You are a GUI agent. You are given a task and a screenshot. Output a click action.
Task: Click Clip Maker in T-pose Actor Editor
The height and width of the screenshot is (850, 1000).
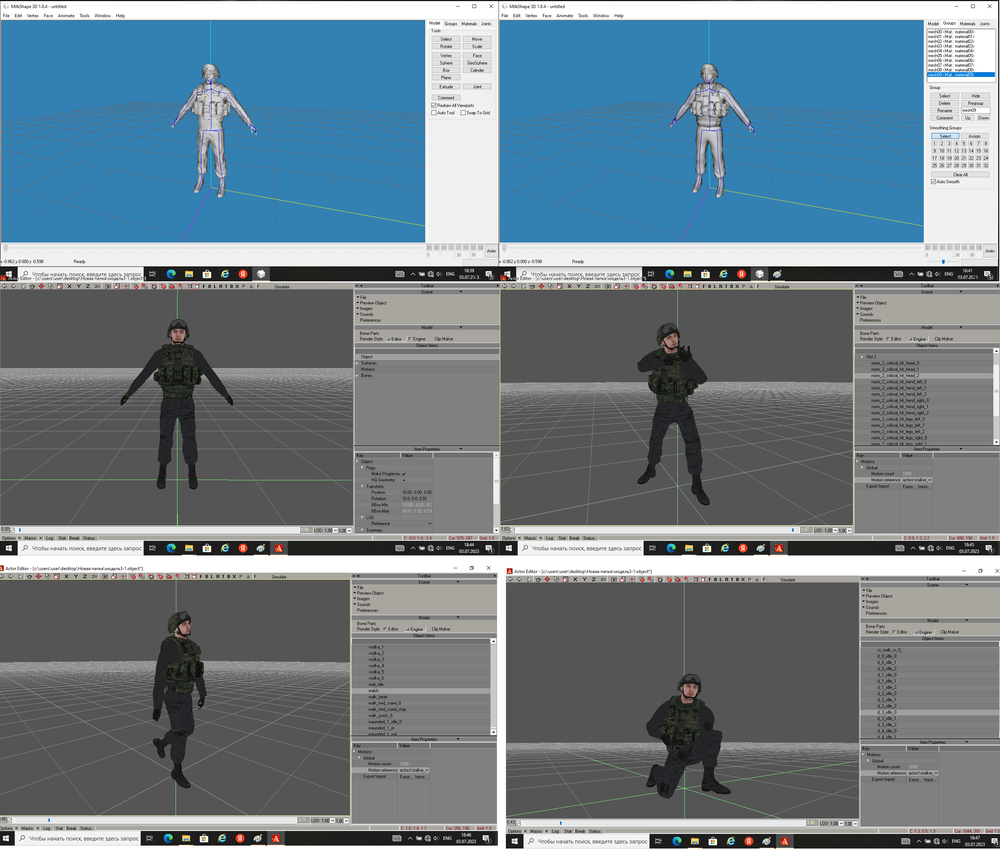[x=443, y=339]
